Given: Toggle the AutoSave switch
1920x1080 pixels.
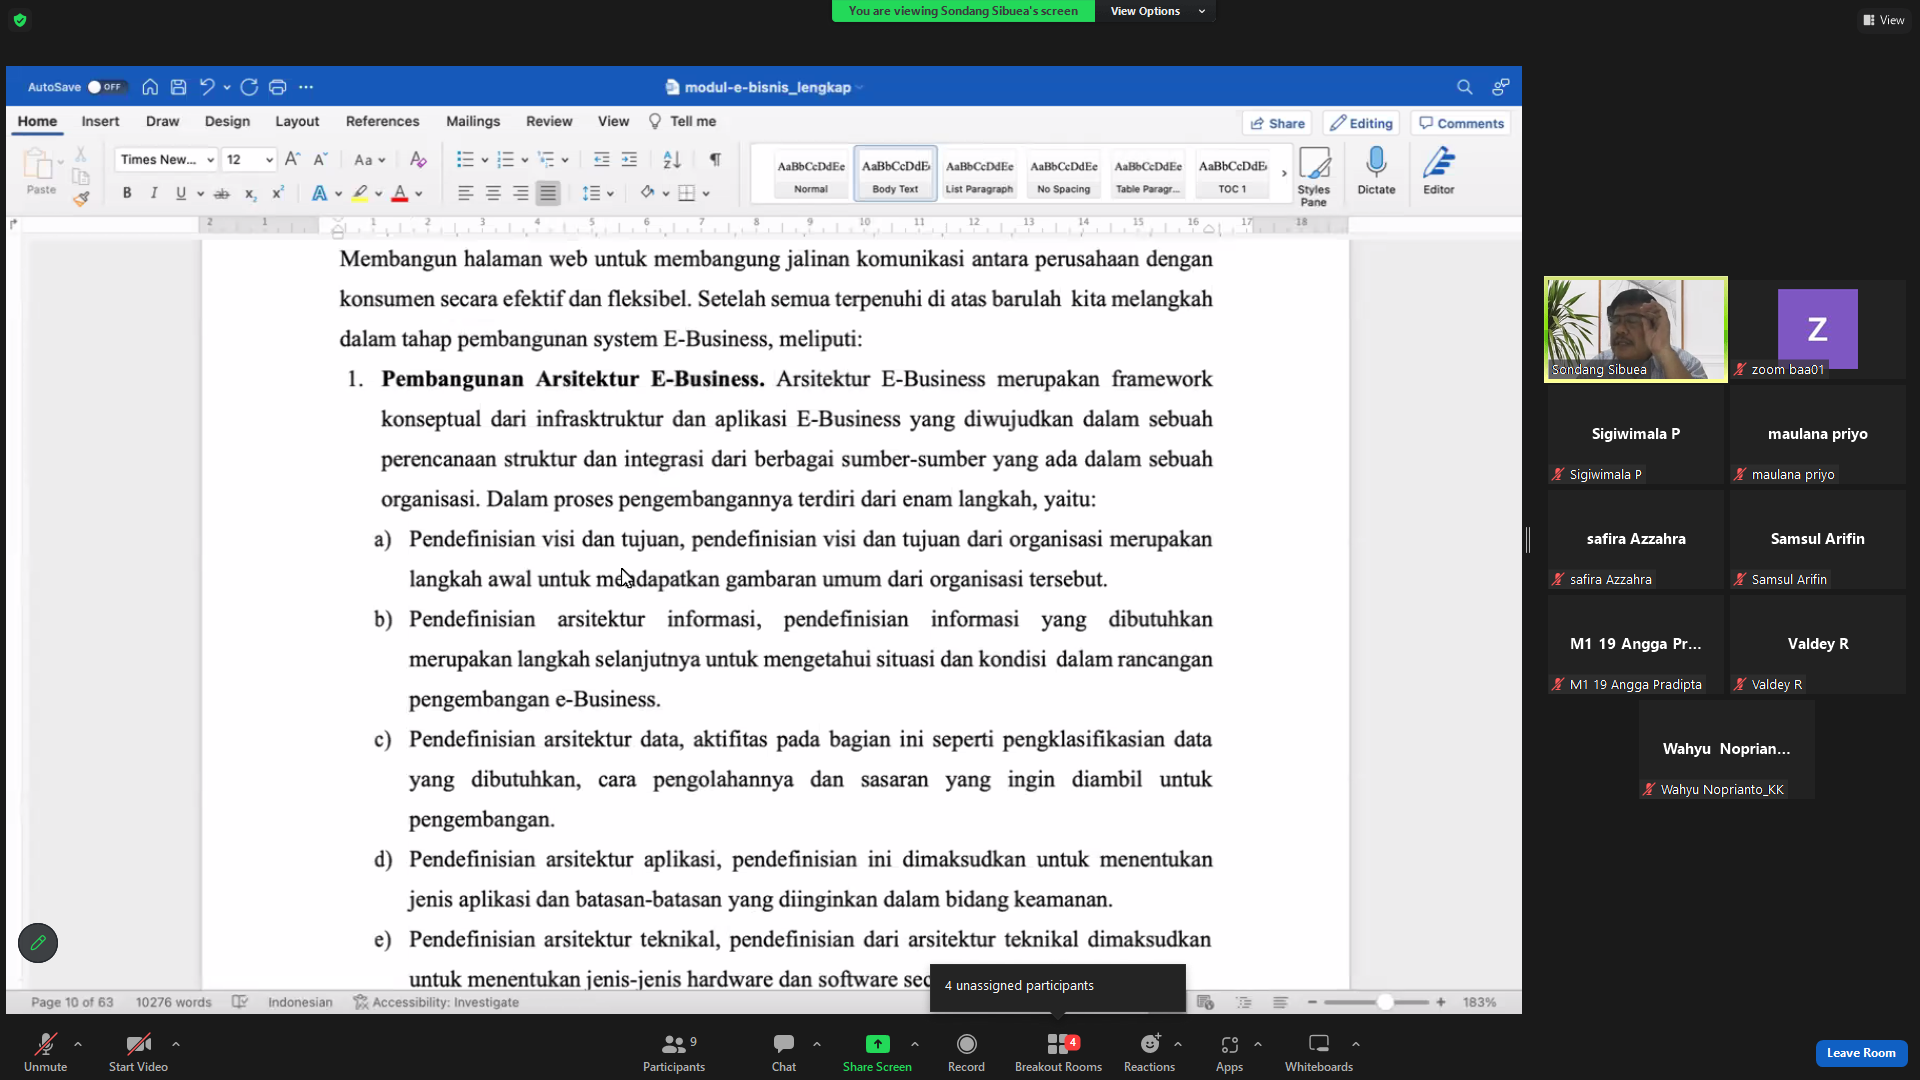Looking at the screenshot, I should (x=105, y=87).
